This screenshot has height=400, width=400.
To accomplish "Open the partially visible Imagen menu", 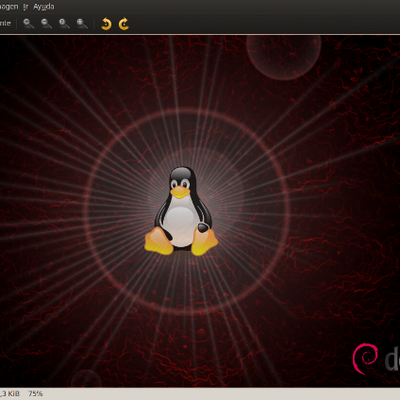I will pyautogui.click(x=9, y=7).
